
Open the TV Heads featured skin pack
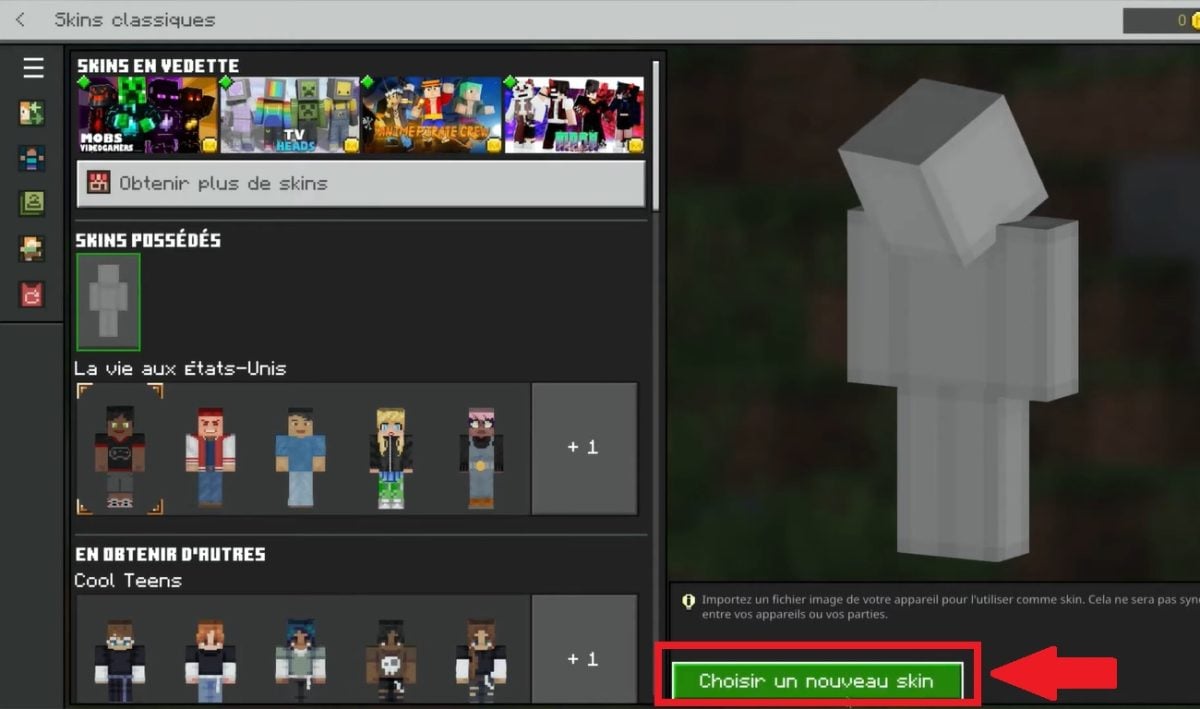pyautogui.click(x=290, y=115)
